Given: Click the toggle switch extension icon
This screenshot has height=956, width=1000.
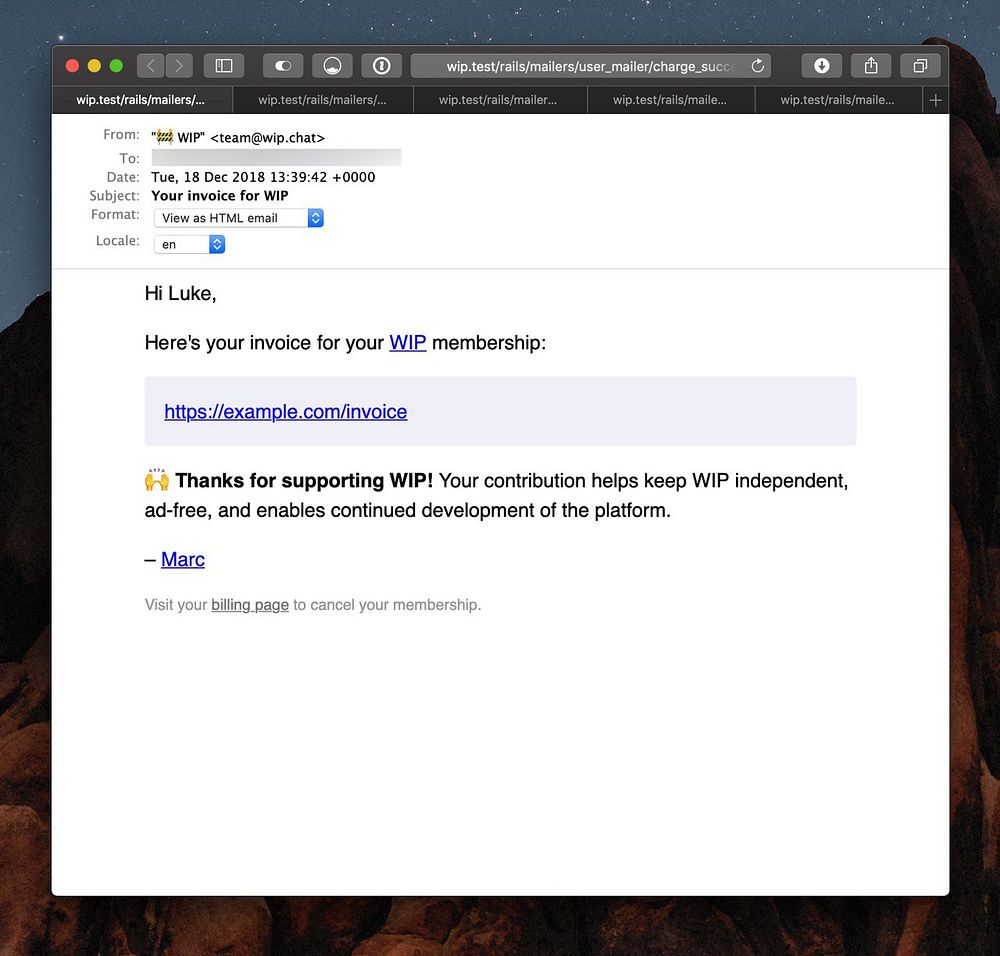Looking at the screenshot, I should coord(283,66).
